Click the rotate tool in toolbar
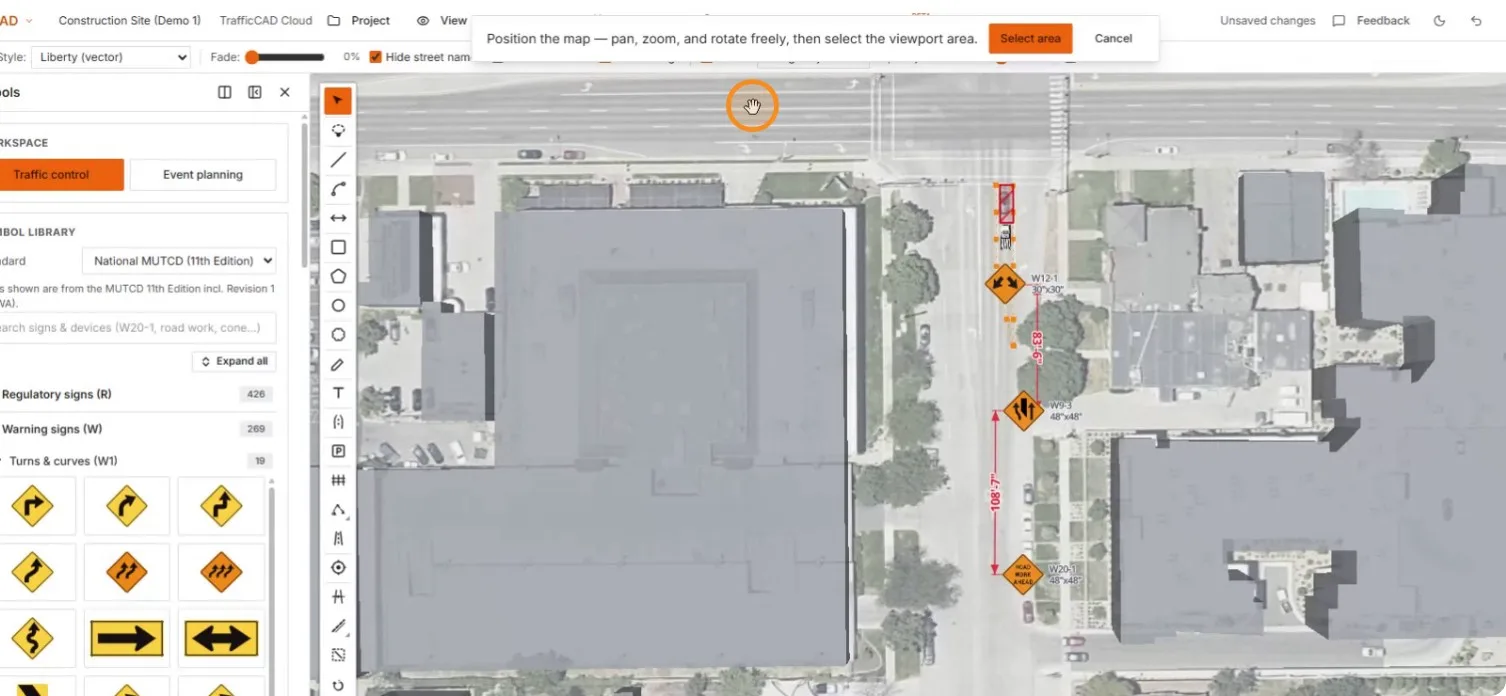1506x696 pixels. tap(338, 685)
